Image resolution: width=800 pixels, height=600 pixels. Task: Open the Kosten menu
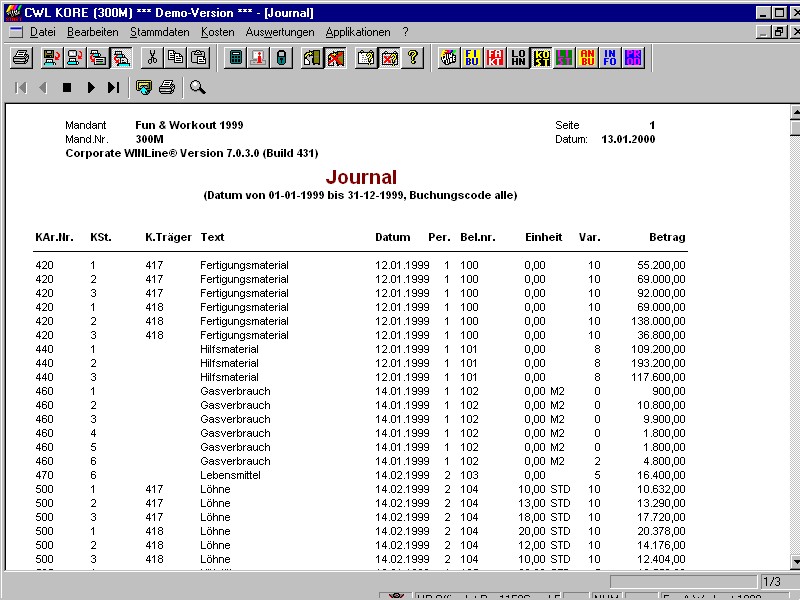point(217,32)
